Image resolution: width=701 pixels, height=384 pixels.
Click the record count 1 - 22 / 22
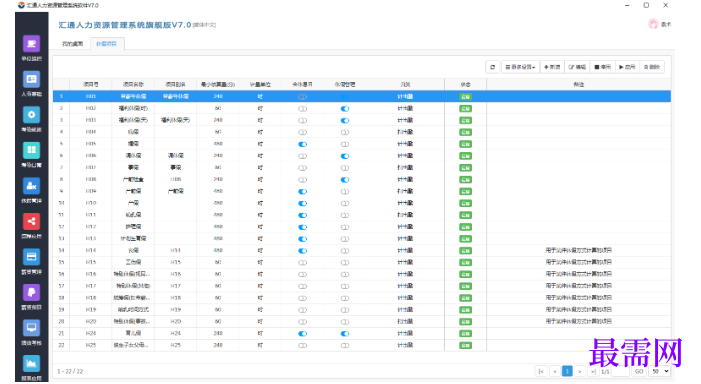click(x=70, y=371)
